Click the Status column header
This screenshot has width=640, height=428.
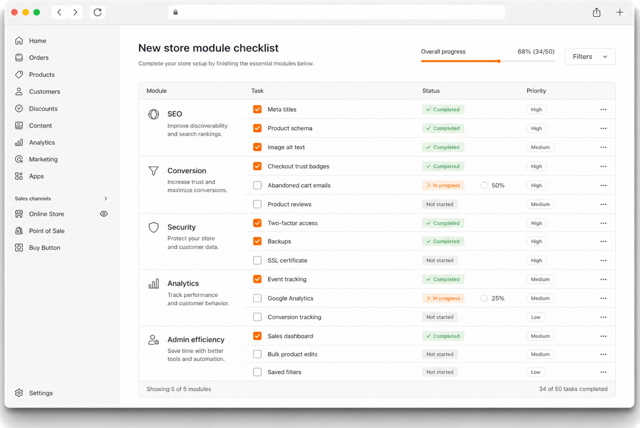point(431,91)
